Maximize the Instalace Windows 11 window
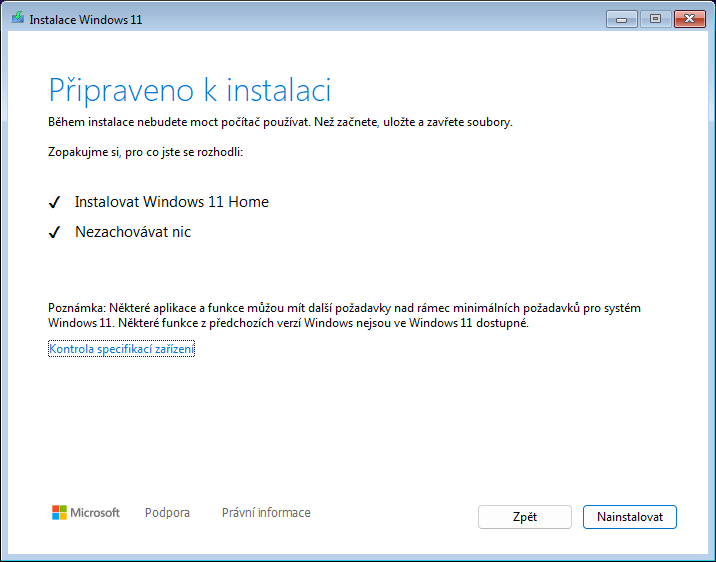Image resolution: width=716 pixels, height=562 pixels. pos(655,19)
